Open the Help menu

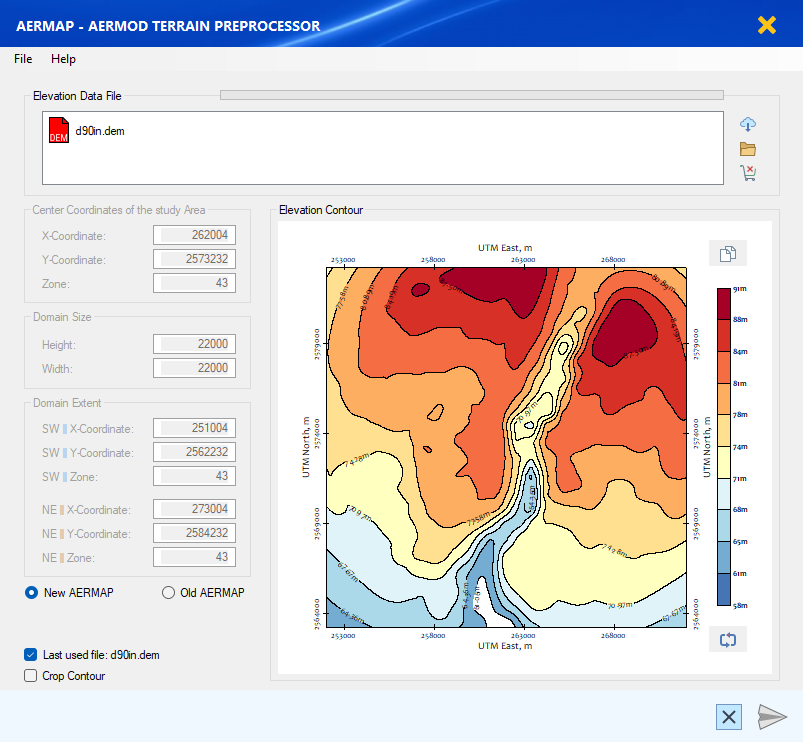tap(64, 59)
